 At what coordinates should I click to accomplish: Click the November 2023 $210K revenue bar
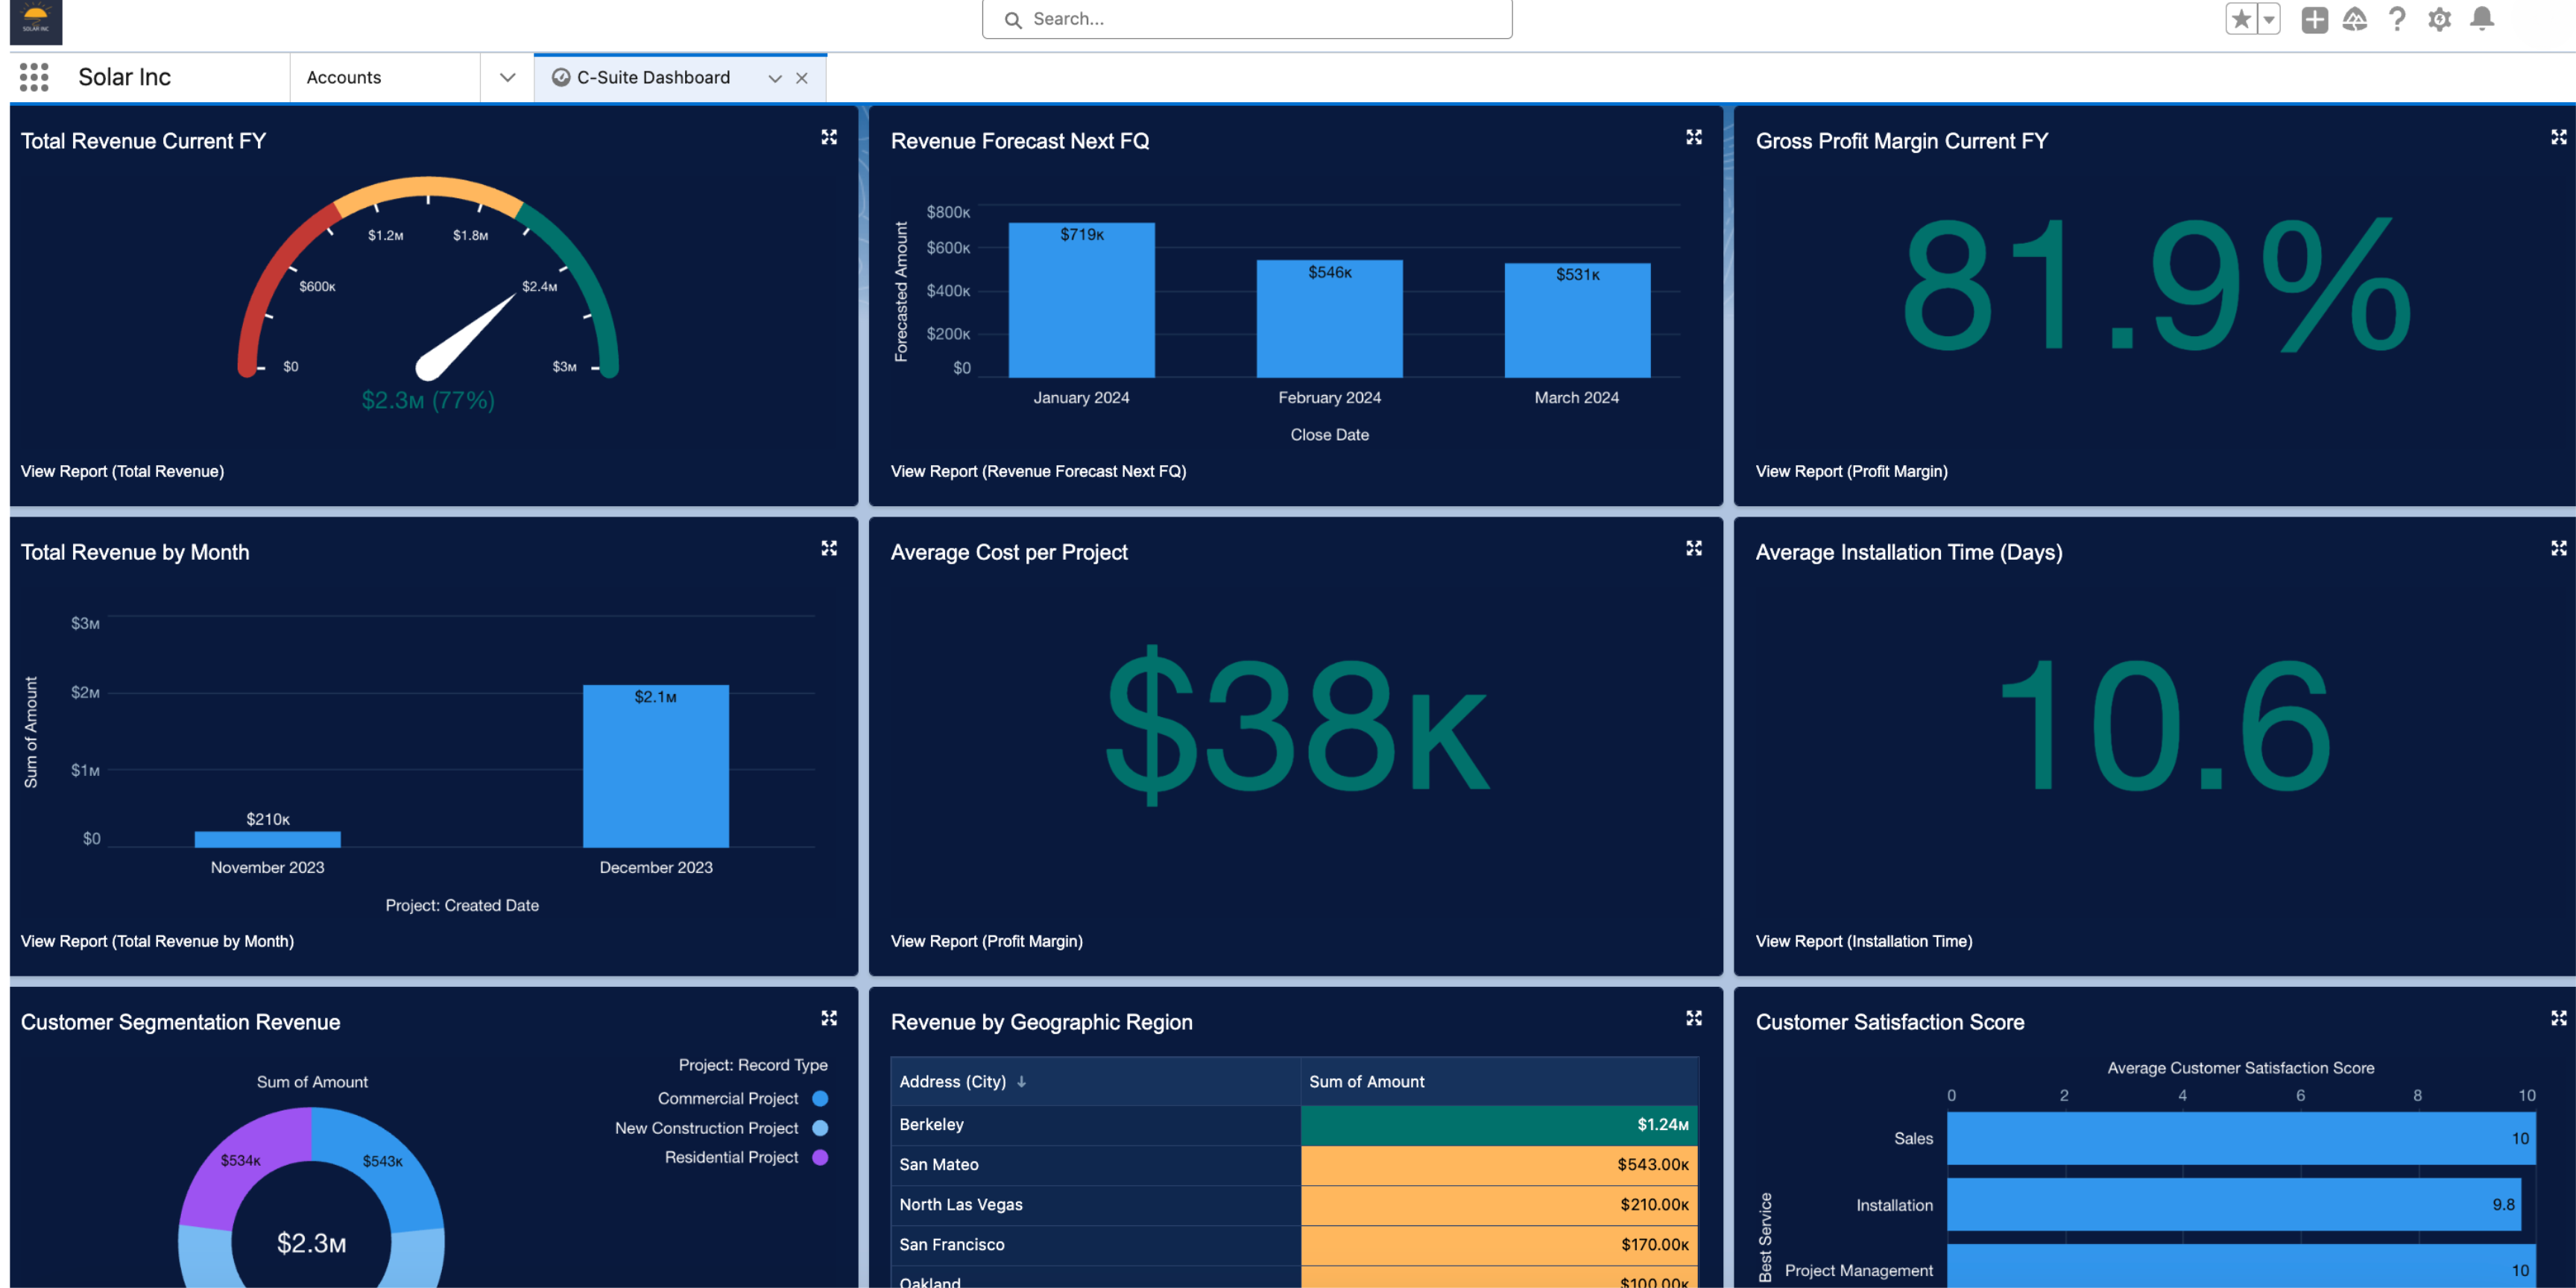(267, 839)
